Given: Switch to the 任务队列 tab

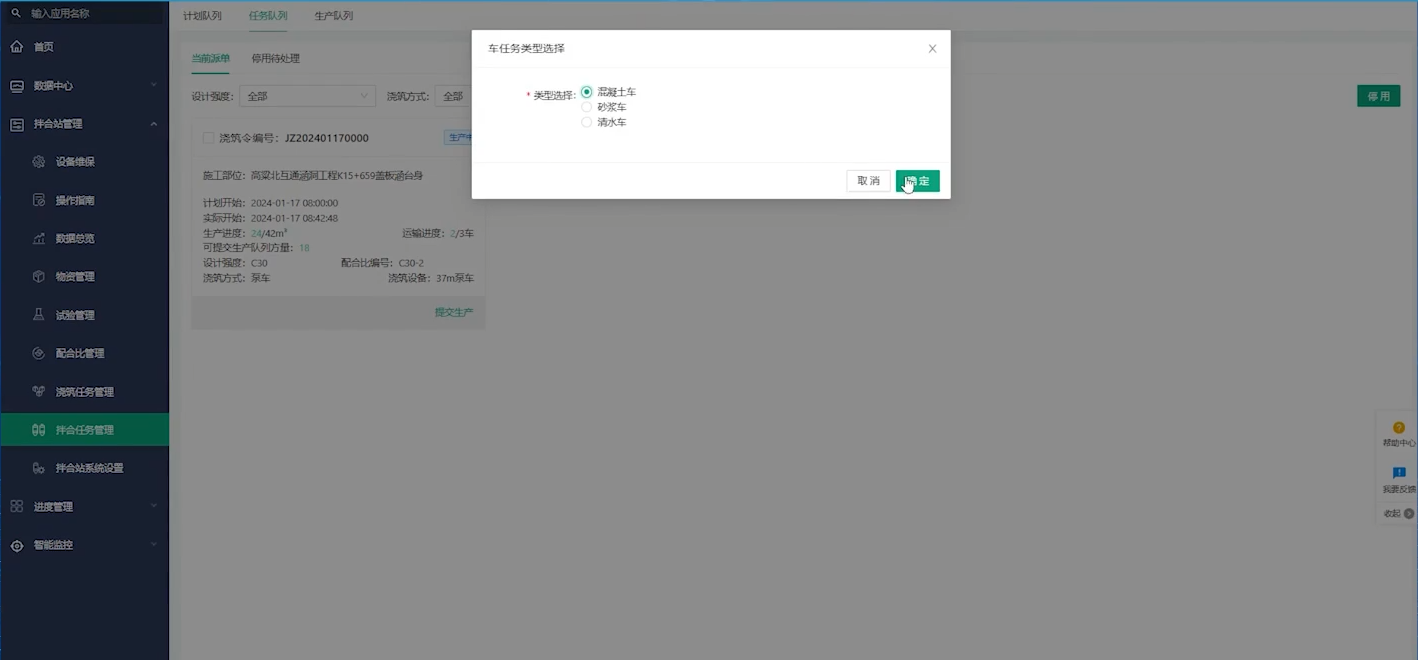Looking at the screenshot, I should (268, 16).
